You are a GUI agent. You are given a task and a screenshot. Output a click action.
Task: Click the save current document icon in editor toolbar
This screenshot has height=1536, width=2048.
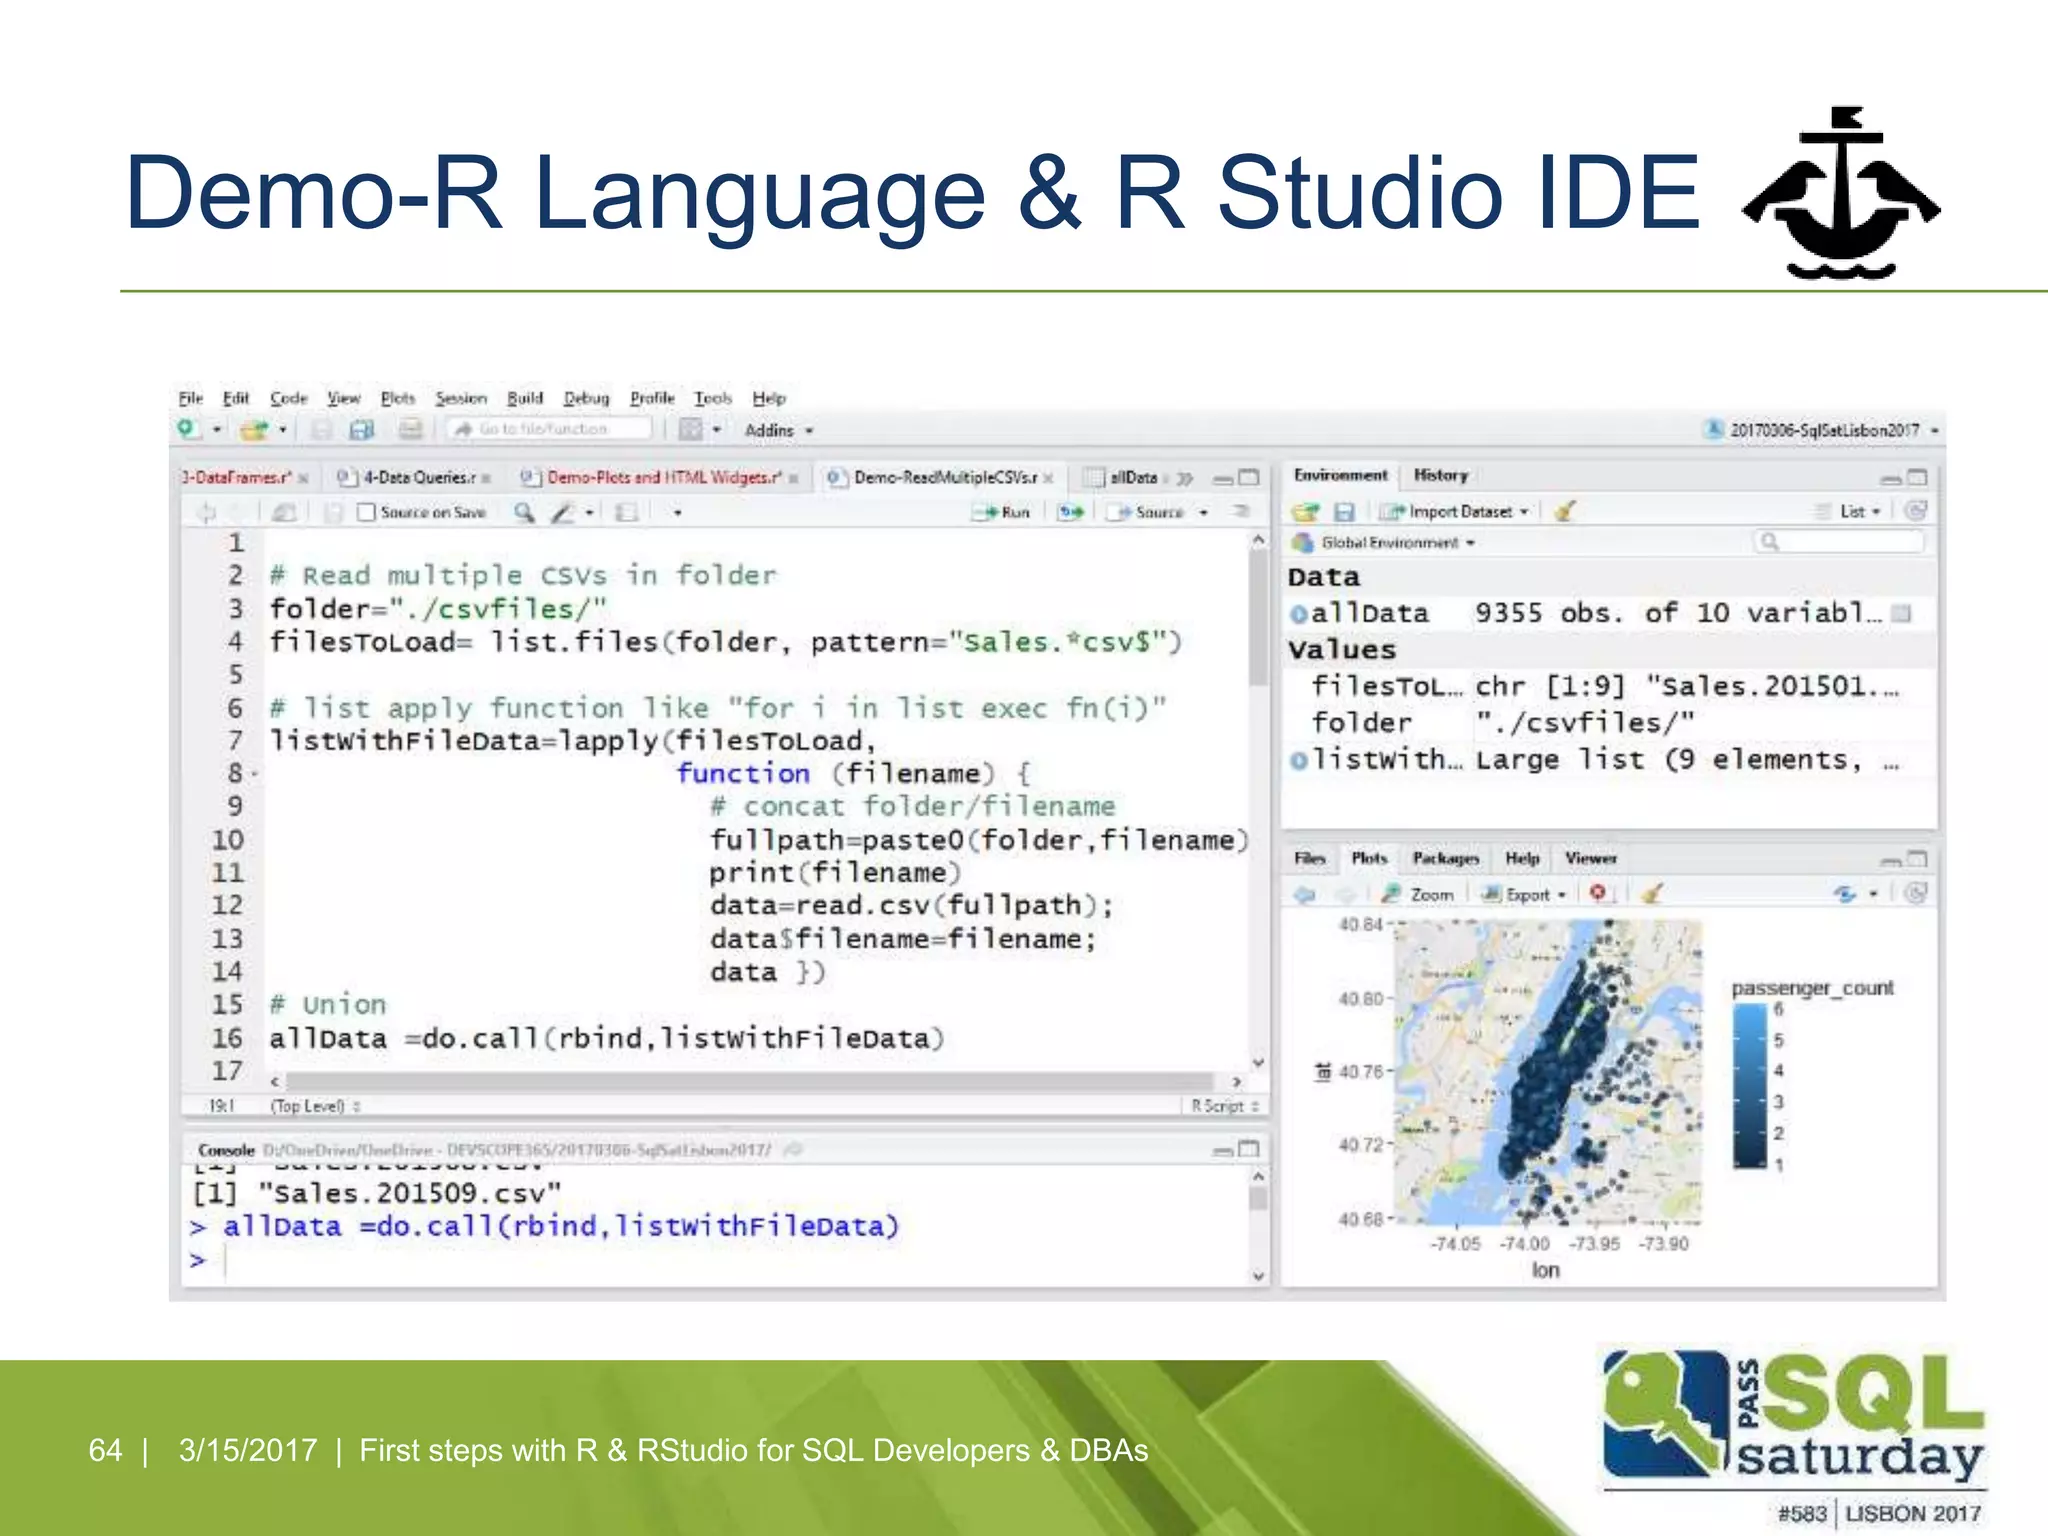point(334,512)
